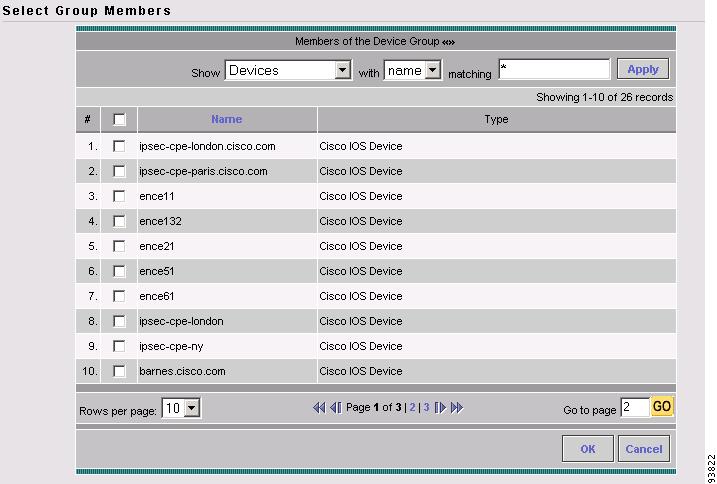Tick the ence21 checkbox

pos(119,246)
